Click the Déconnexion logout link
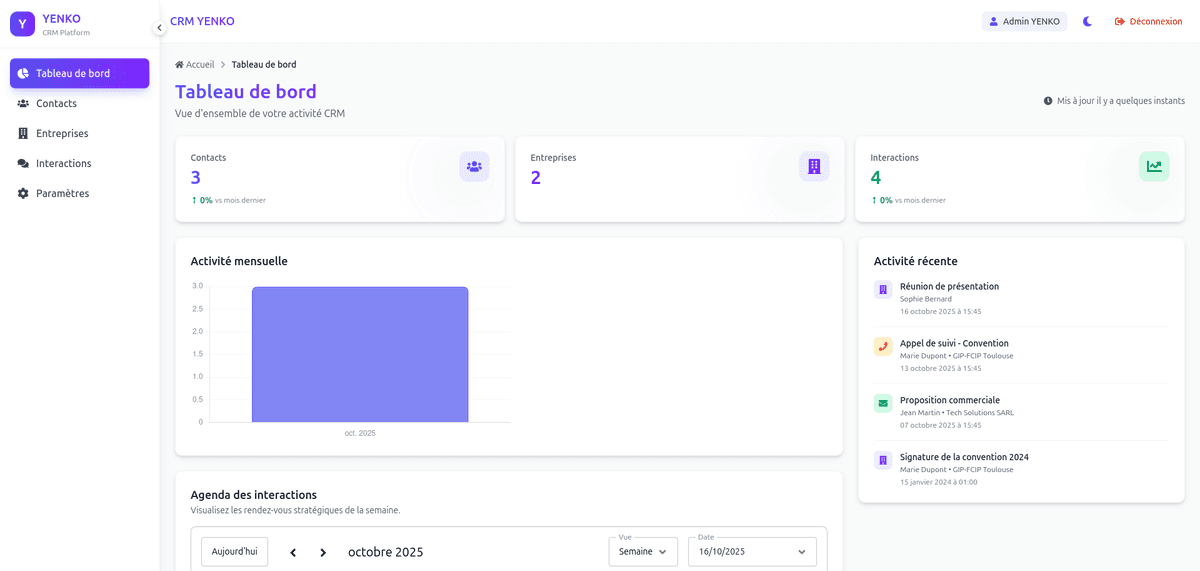This screenshot has height=571, width=1200. (1148, 21)
